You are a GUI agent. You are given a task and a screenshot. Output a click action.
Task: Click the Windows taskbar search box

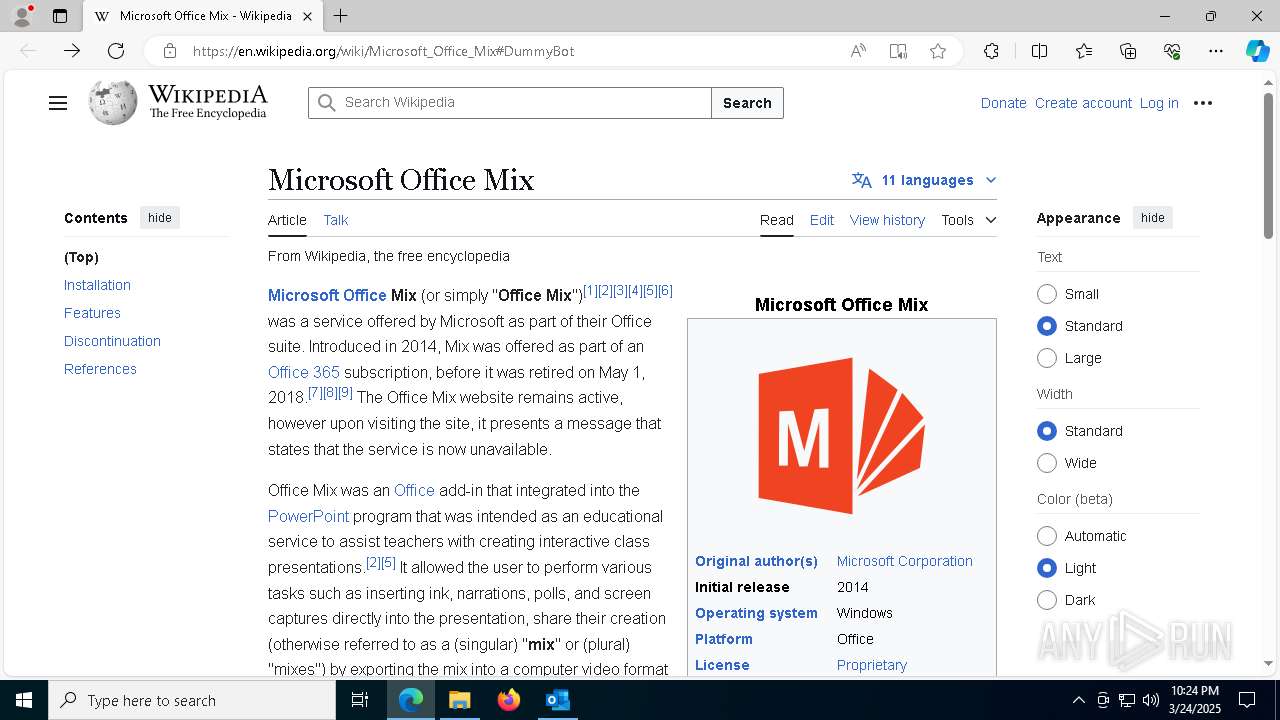click(192, 700)
